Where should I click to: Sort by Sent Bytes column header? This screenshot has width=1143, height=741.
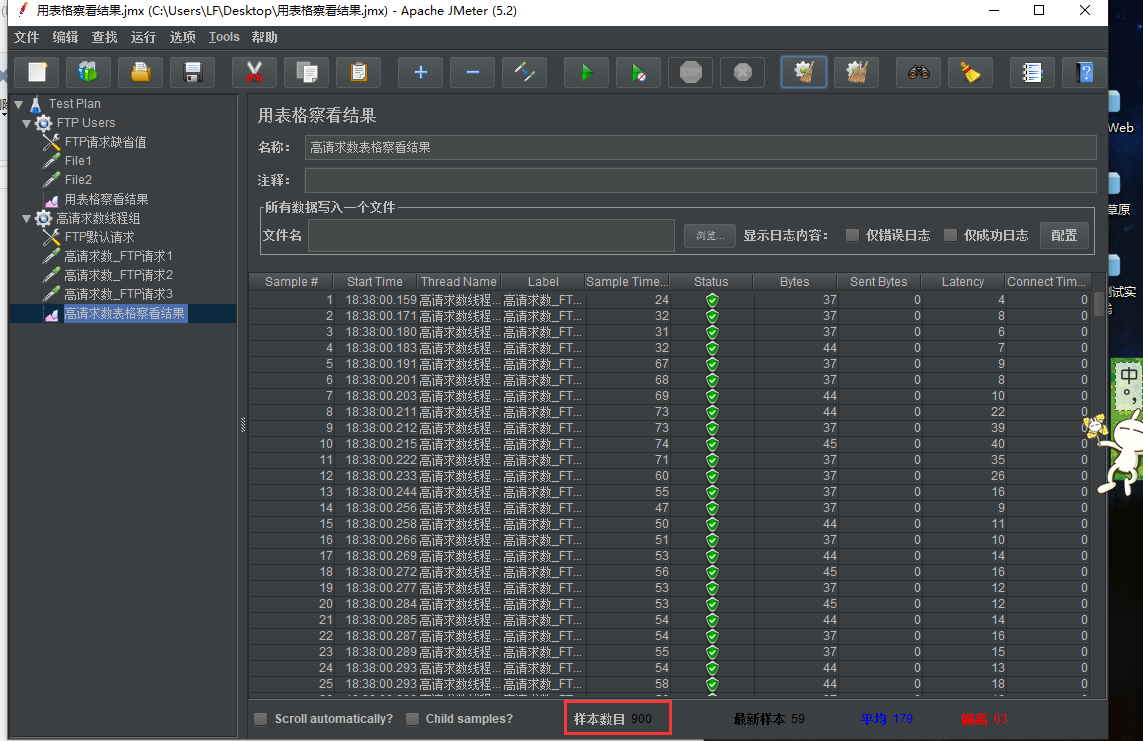coord(878,281)
